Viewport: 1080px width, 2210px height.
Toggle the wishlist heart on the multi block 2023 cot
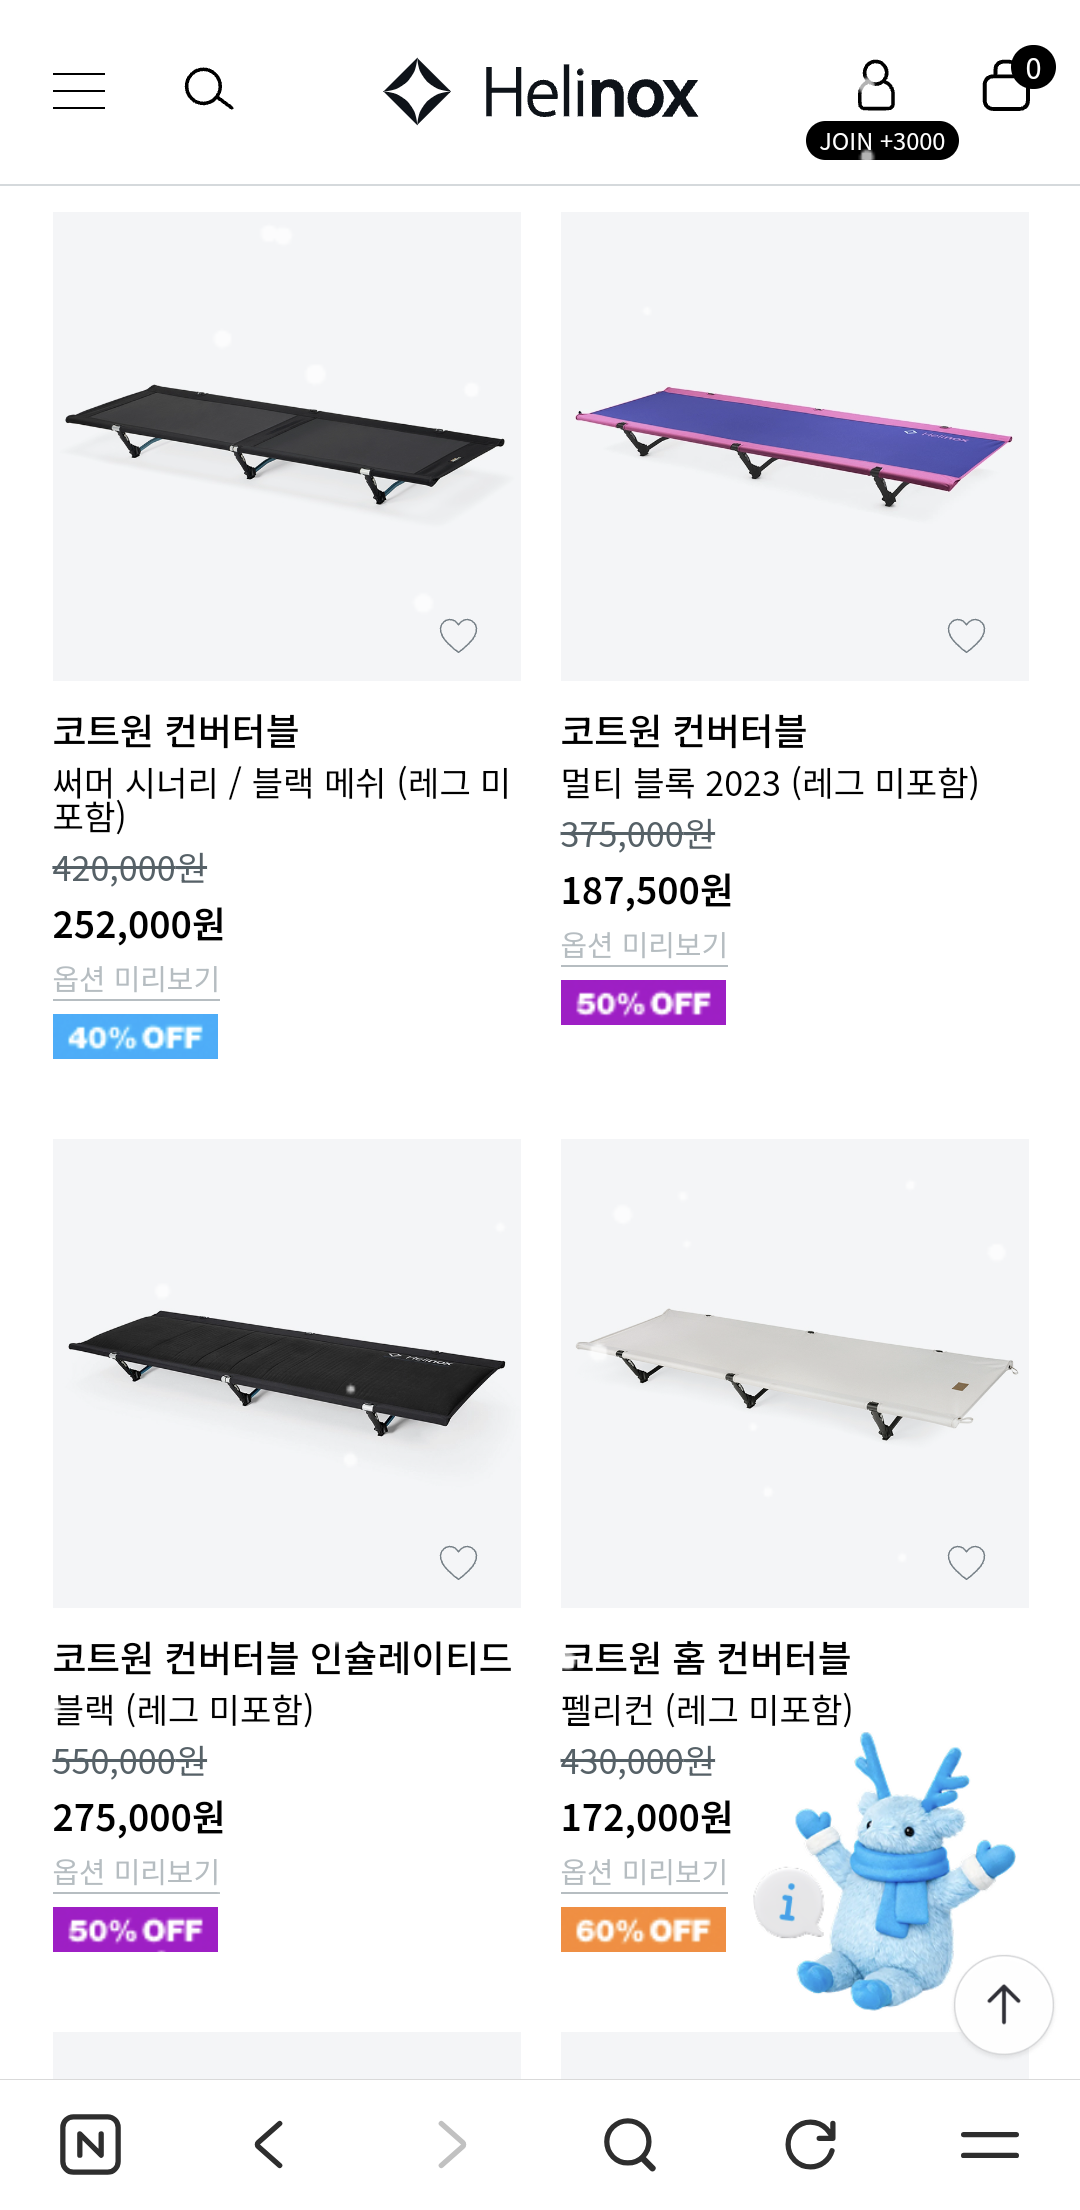966,635
